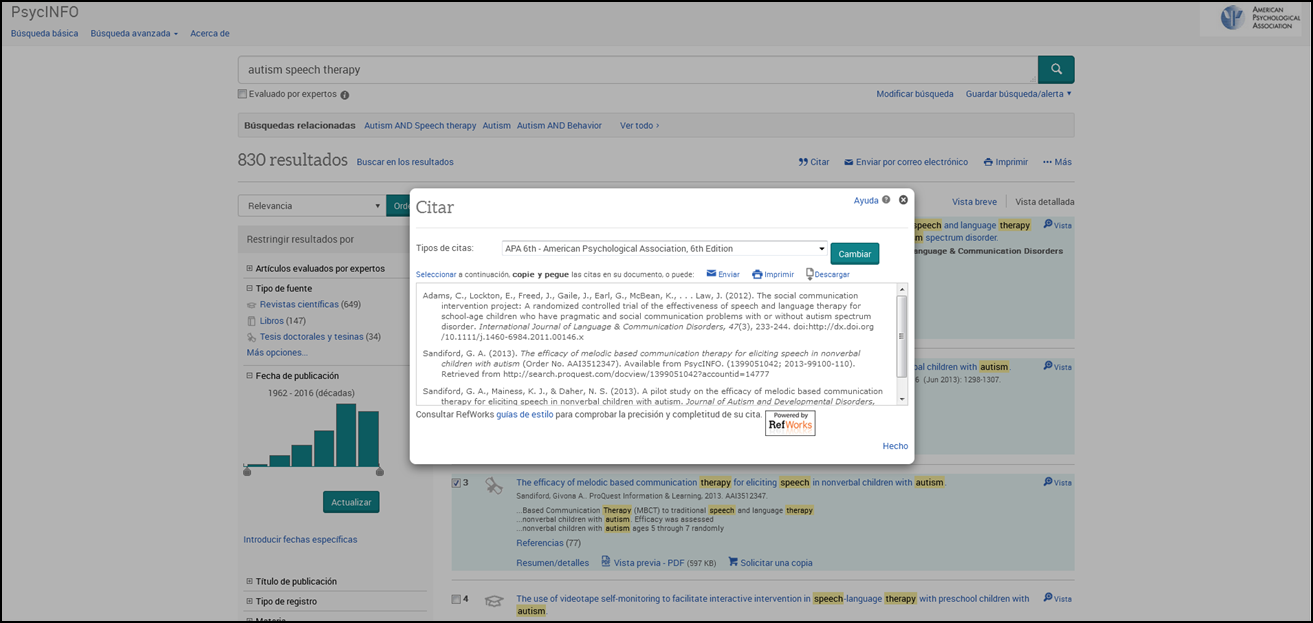Click Más opciones under Tipo de fuente
The width and height of the screenshot is (1313, 623).
[x=277, y=352]
